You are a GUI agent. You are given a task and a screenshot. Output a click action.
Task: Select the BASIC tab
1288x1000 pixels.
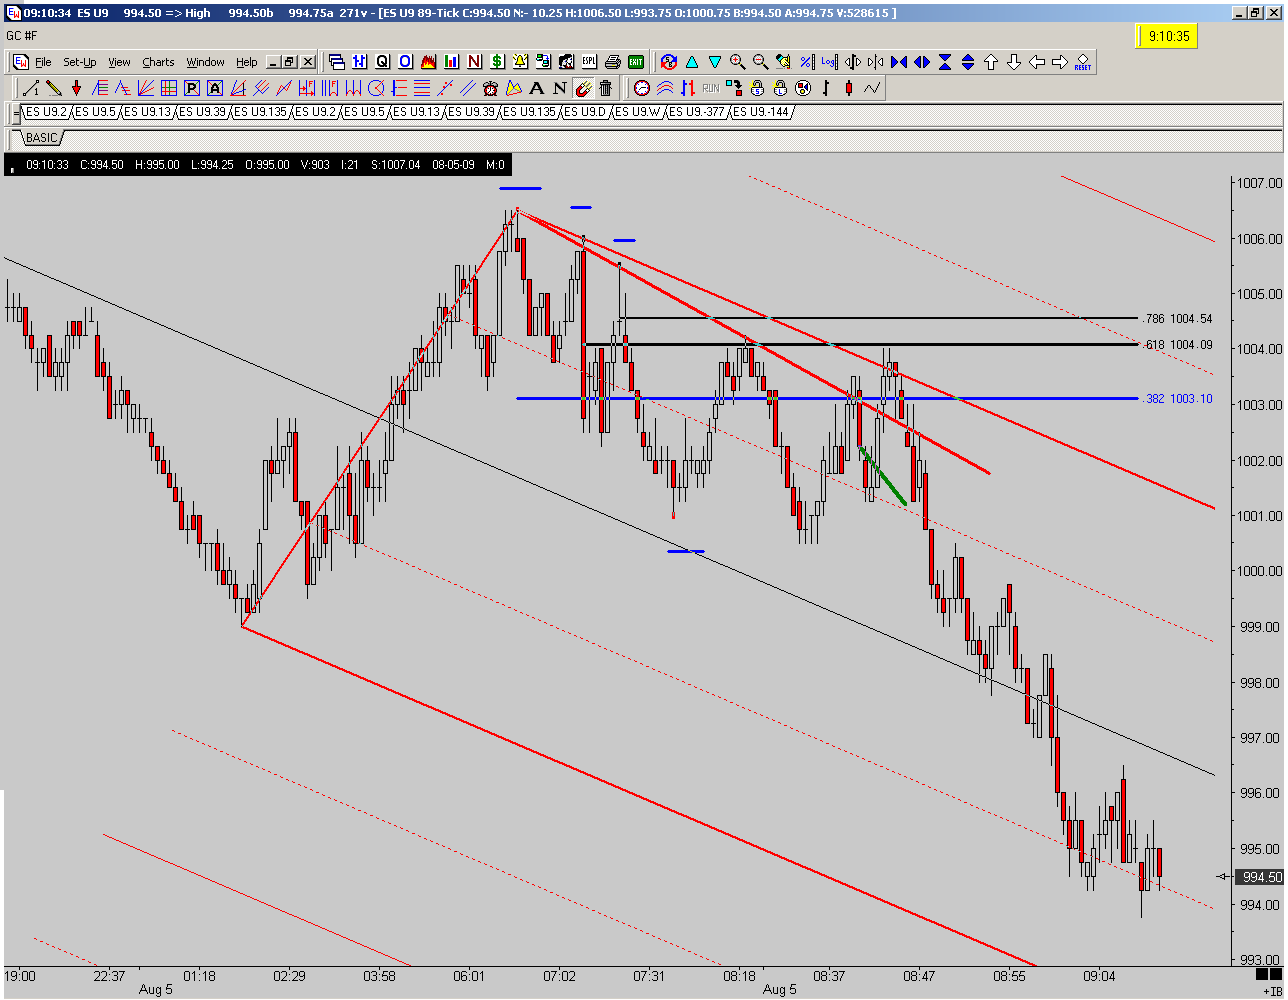pyautogui.click(x=42, y=138)
